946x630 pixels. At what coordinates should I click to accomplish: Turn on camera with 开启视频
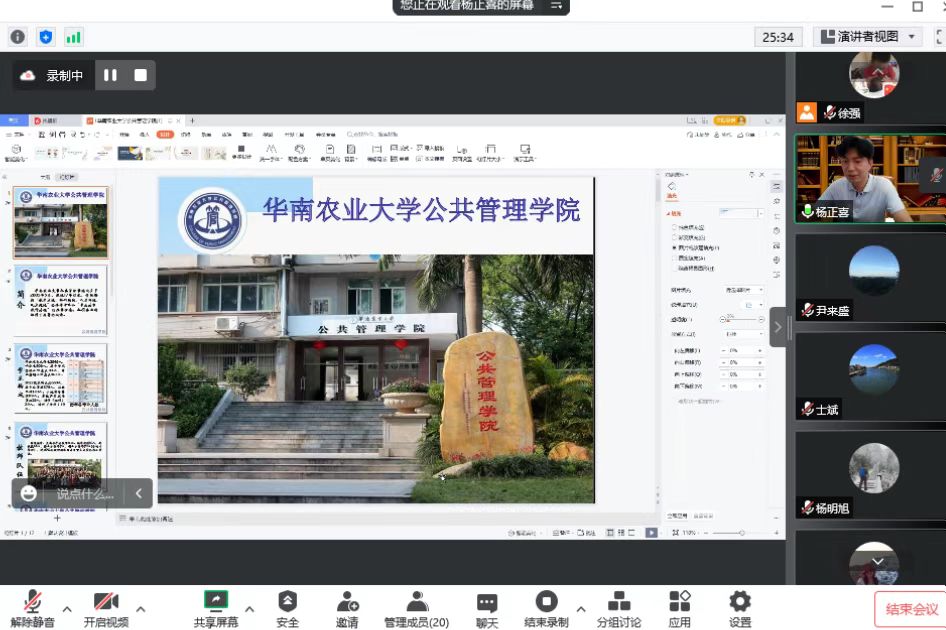click(x=106, y=608)
